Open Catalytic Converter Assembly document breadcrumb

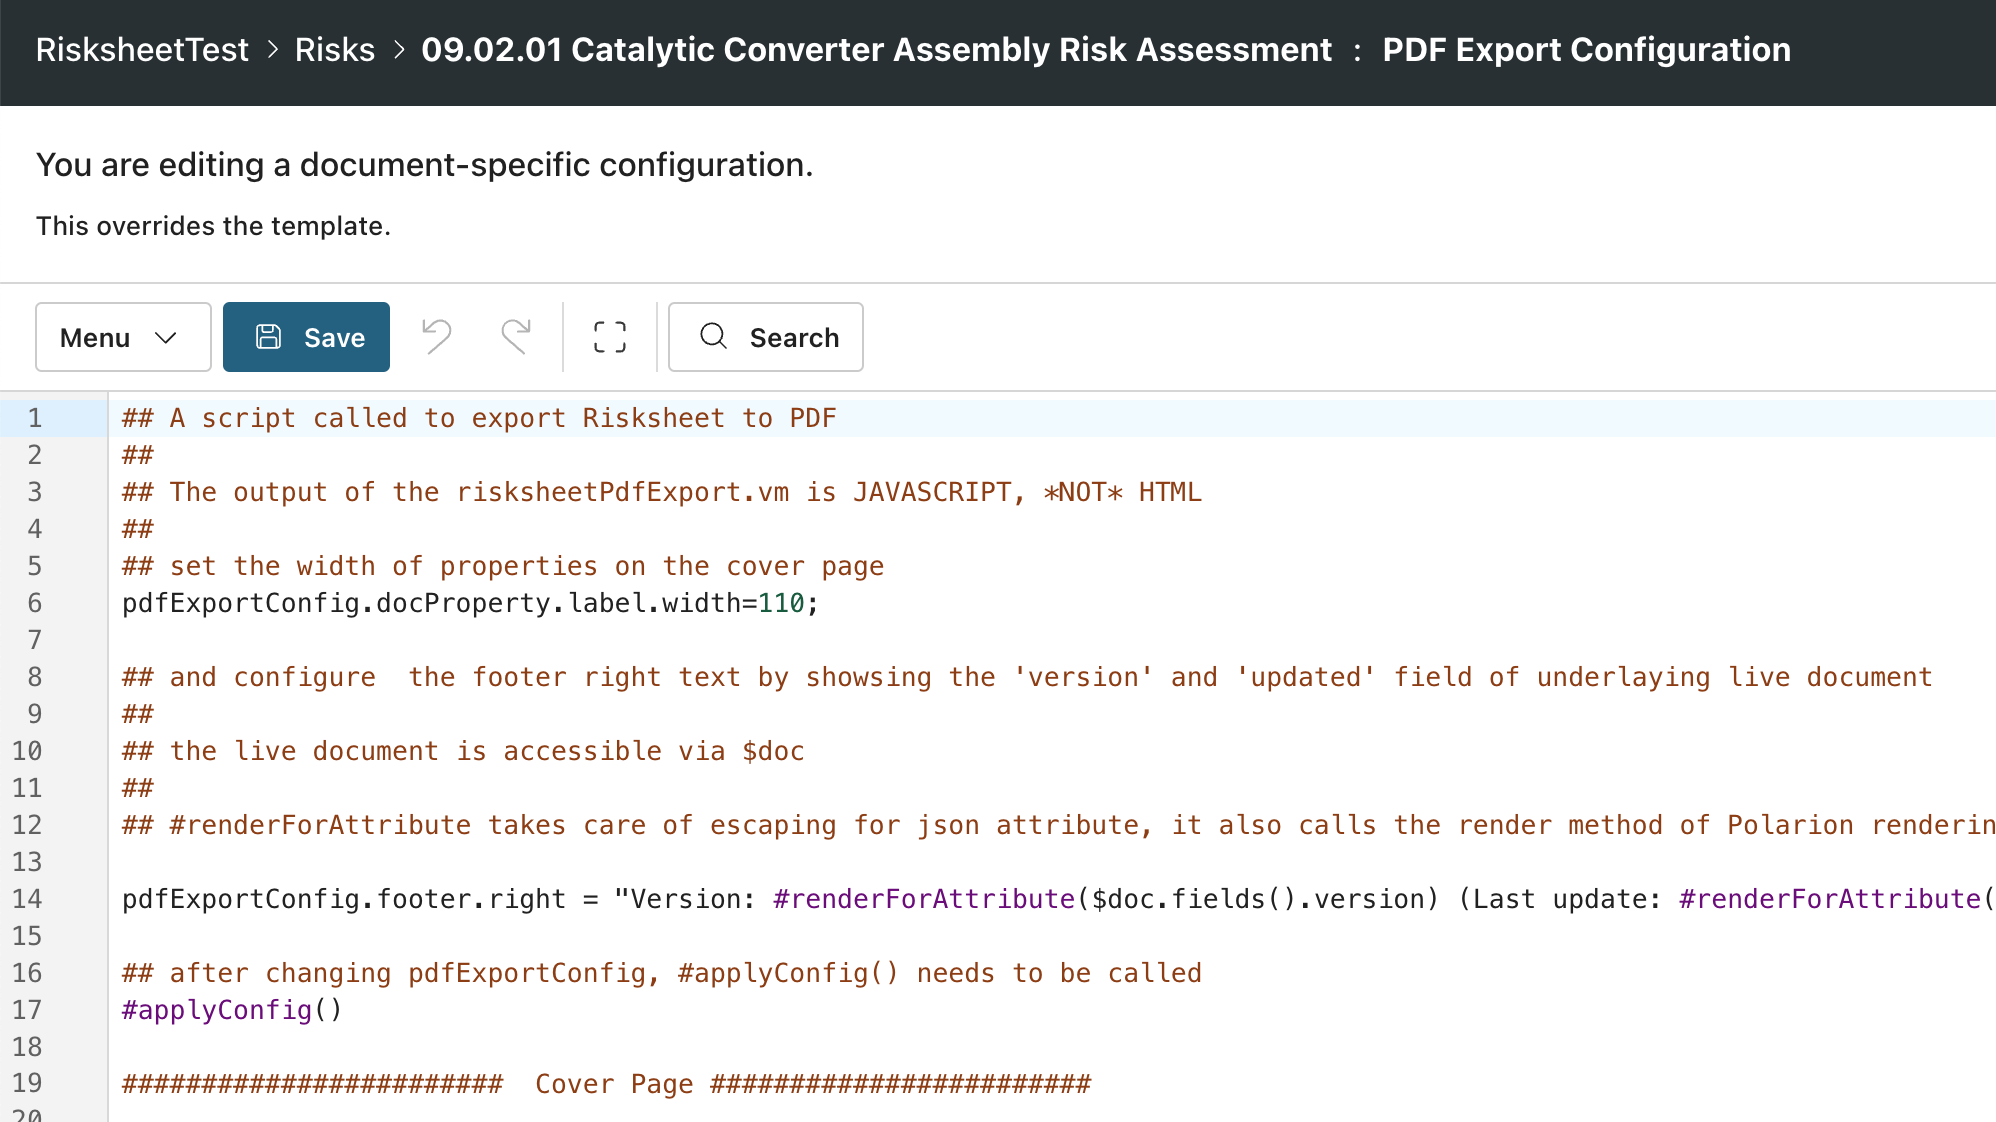876,50
